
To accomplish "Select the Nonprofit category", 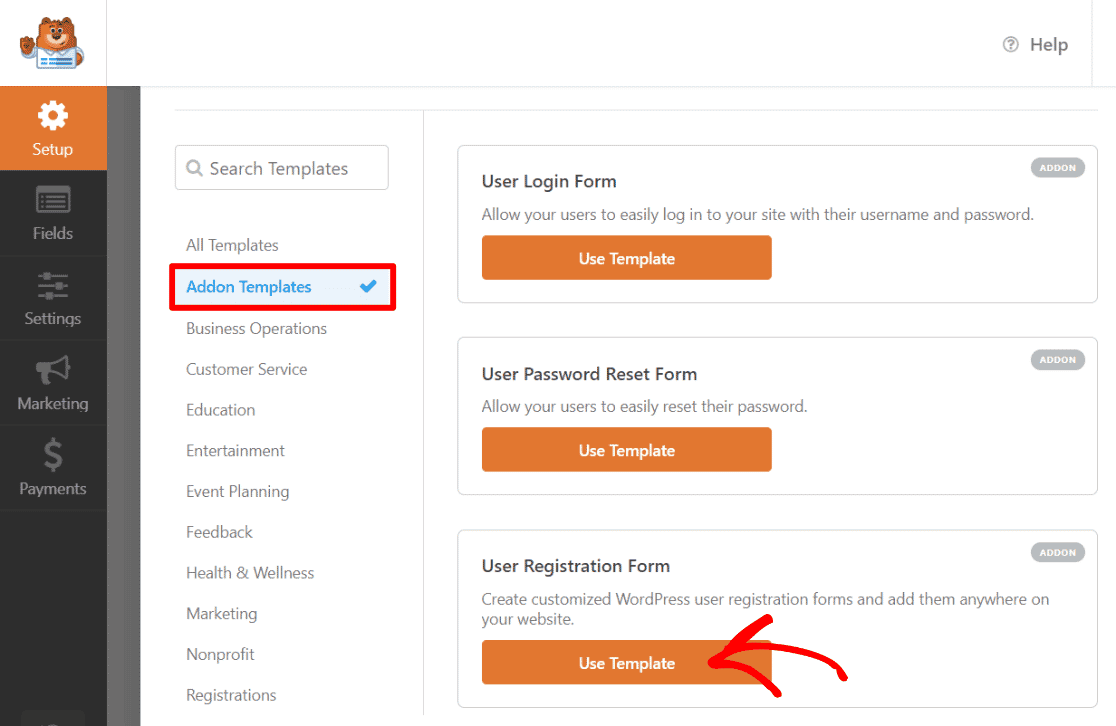I will click(x=220, y=654).
